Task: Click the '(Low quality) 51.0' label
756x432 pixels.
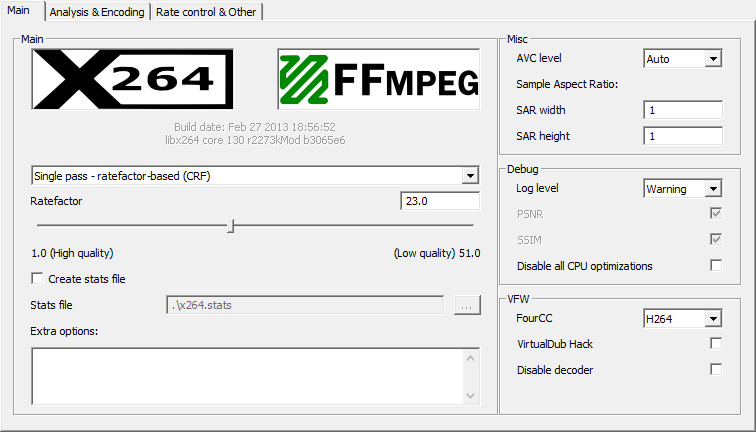Action: point(437,253)
